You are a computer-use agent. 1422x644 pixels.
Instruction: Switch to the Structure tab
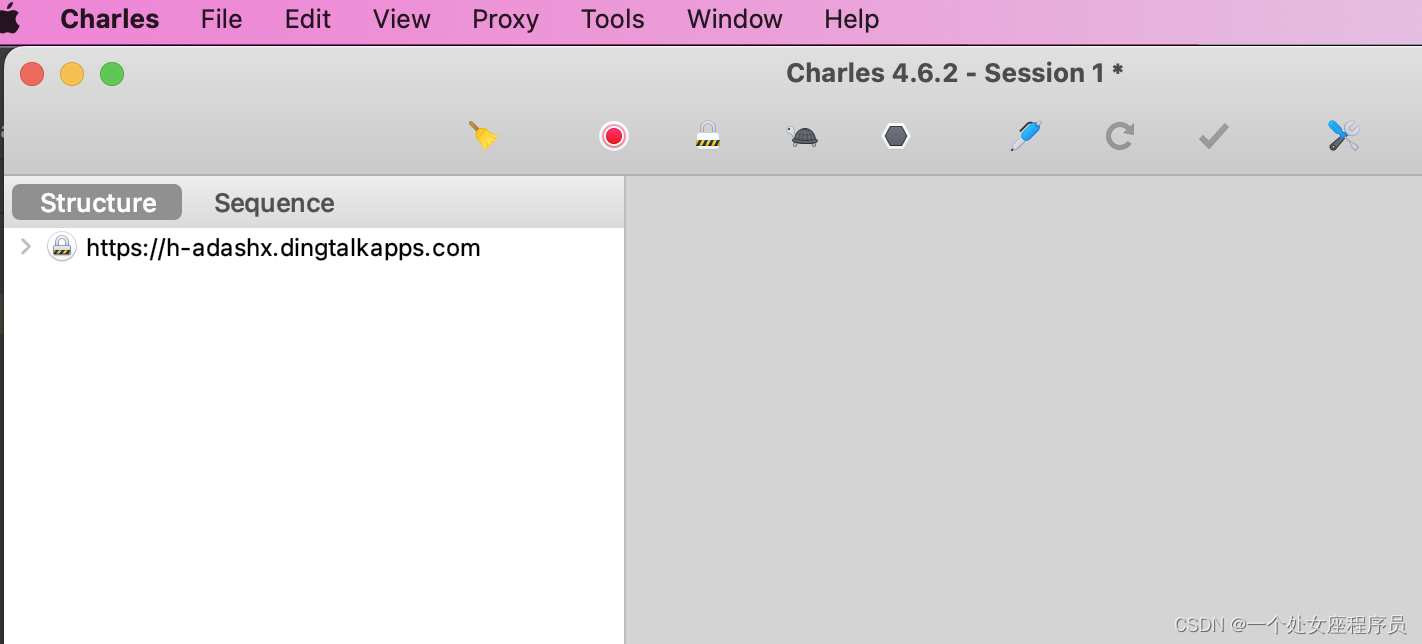point(97,202)
